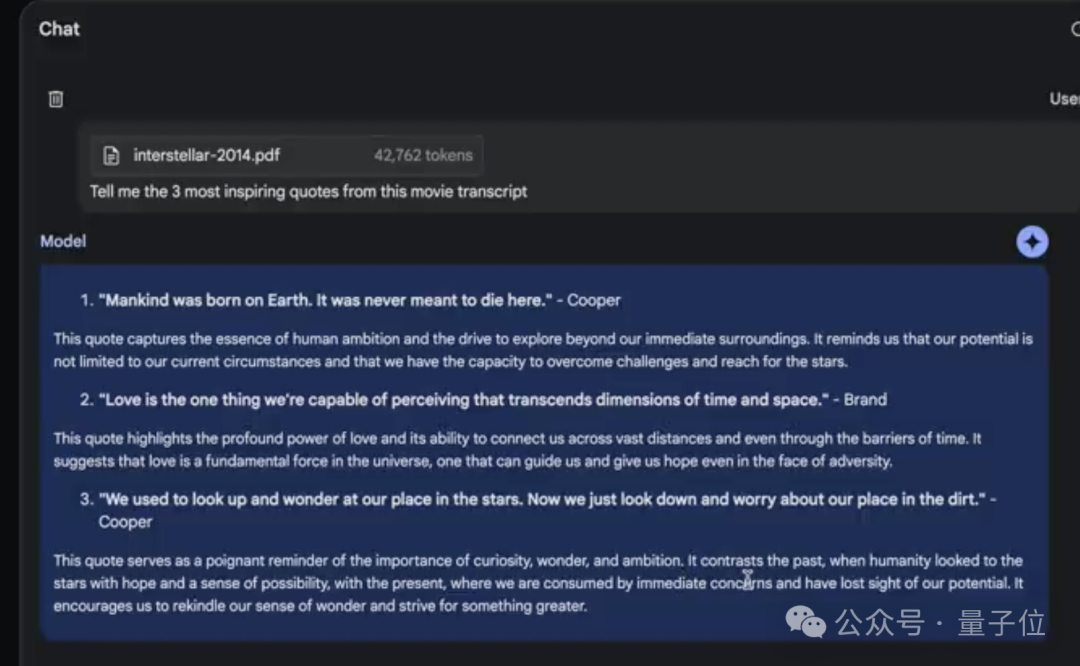Select the quote about love transcending dimensions
1080x666 pixels.
click(464, 400)
